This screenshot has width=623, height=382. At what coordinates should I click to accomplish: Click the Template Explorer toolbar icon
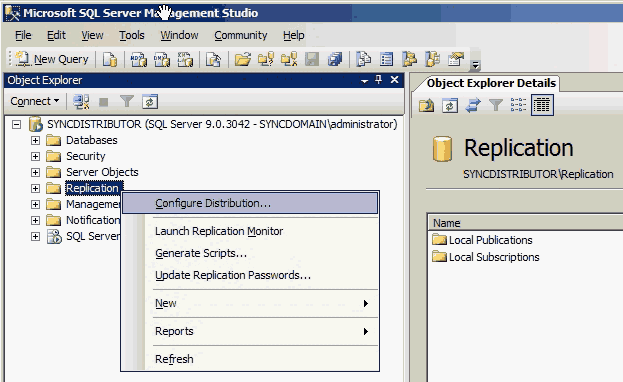point(433,59)
